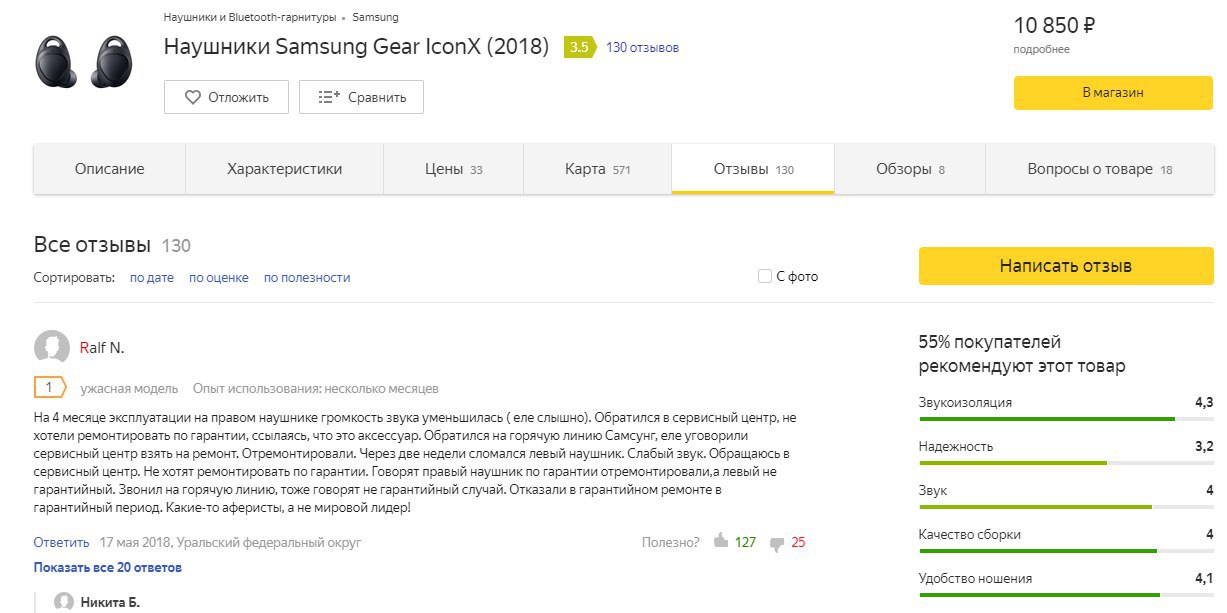Screen dimensions: 1227x613
Task: Click the Сравнить compare button
Action: [361, 97]
